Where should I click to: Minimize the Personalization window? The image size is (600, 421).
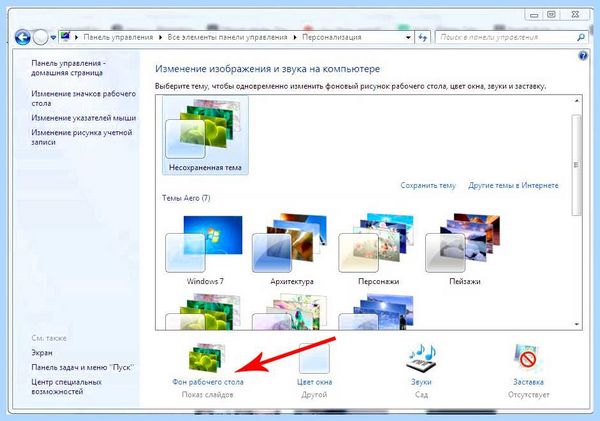pos(534,15)
